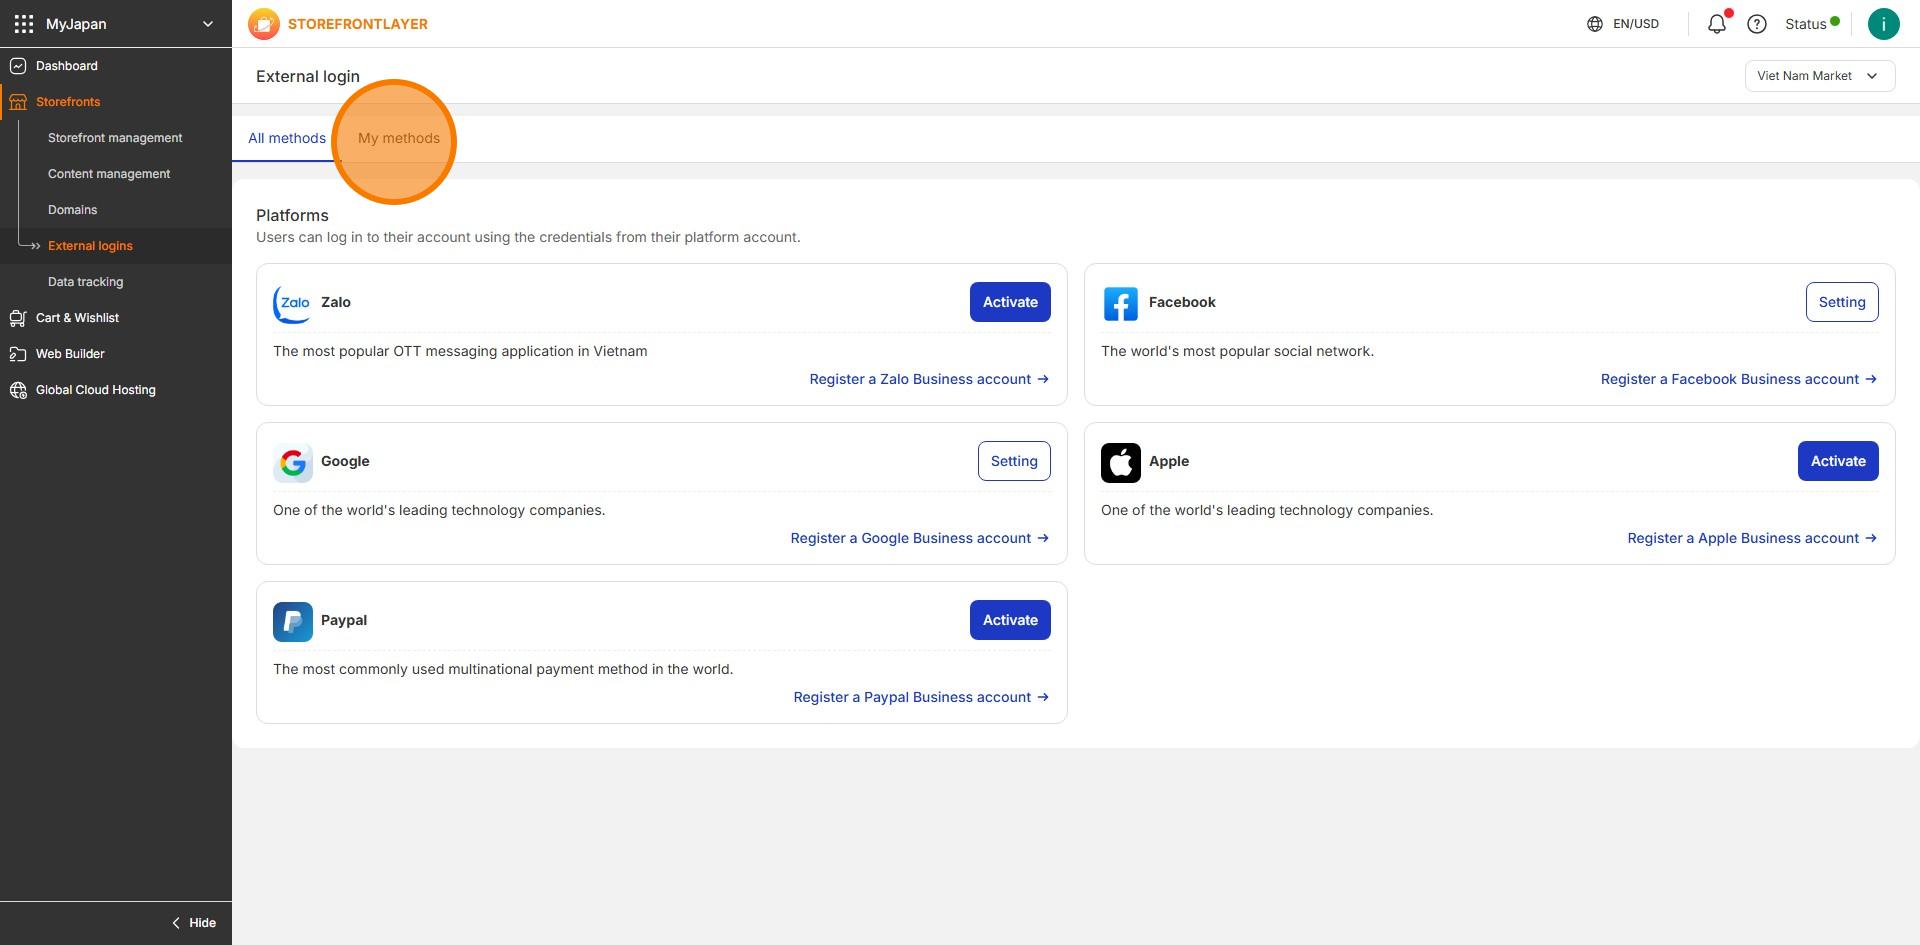
Task: Open Register a Google Business account link
Action: pyautogui.click(x=920, y=538)
